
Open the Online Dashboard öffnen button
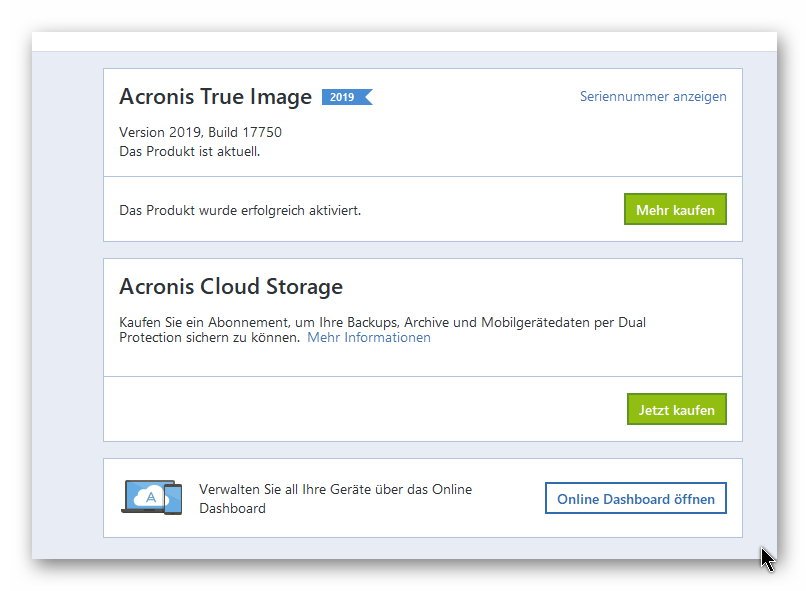(636, 498)
